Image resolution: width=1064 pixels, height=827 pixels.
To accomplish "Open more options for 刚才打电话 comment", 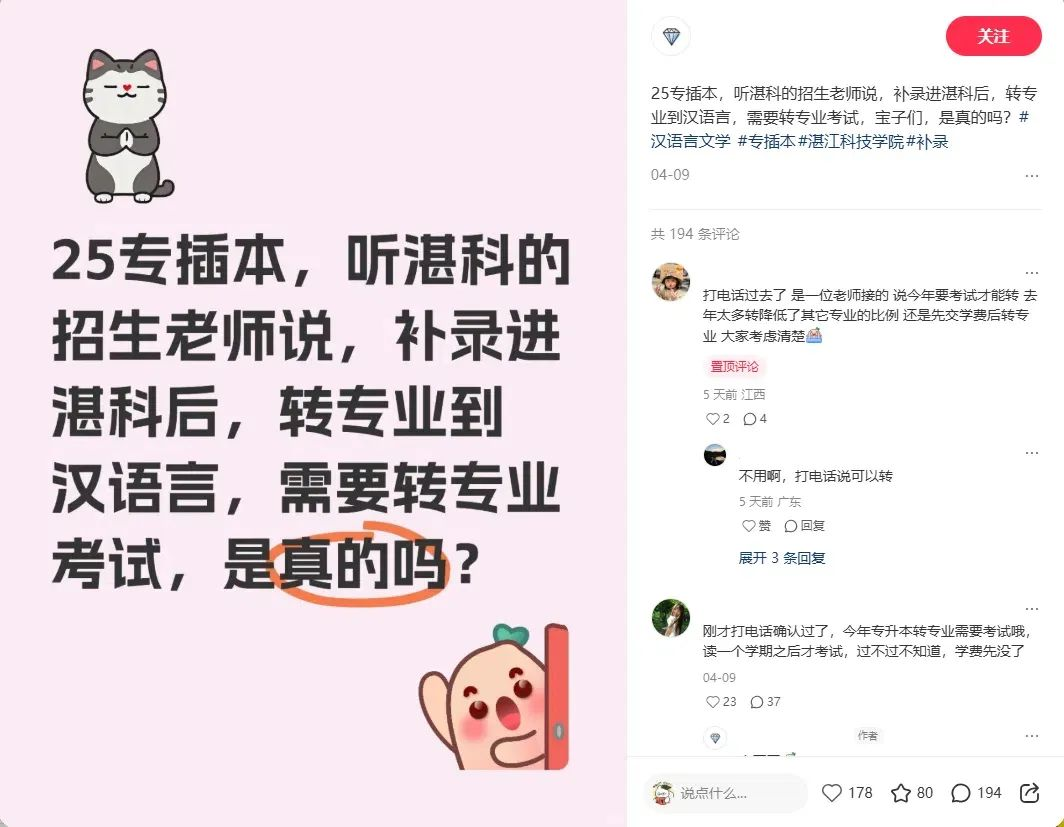I will [x=1031, y=609].
